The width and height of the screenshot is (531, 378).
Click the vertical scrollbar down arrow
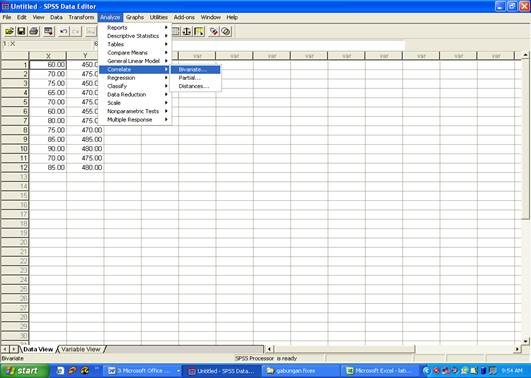click(x=525, y=341)
